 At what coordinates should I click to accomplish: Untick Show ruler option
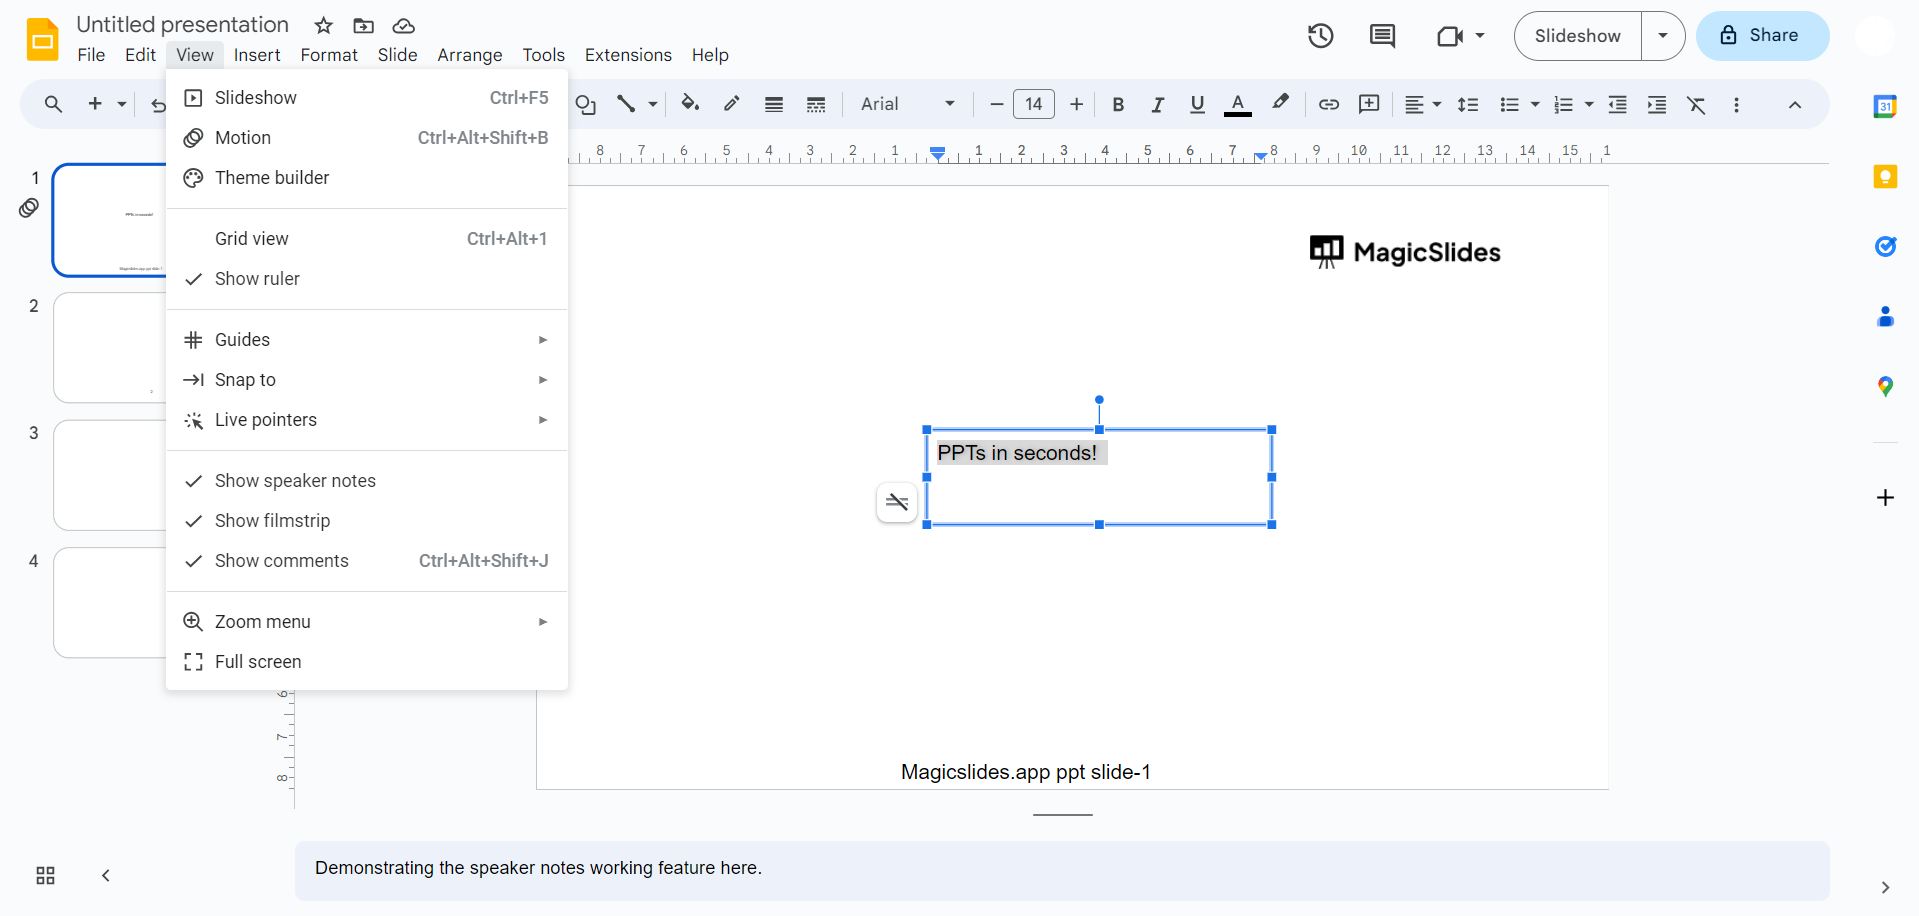(367, 279)
